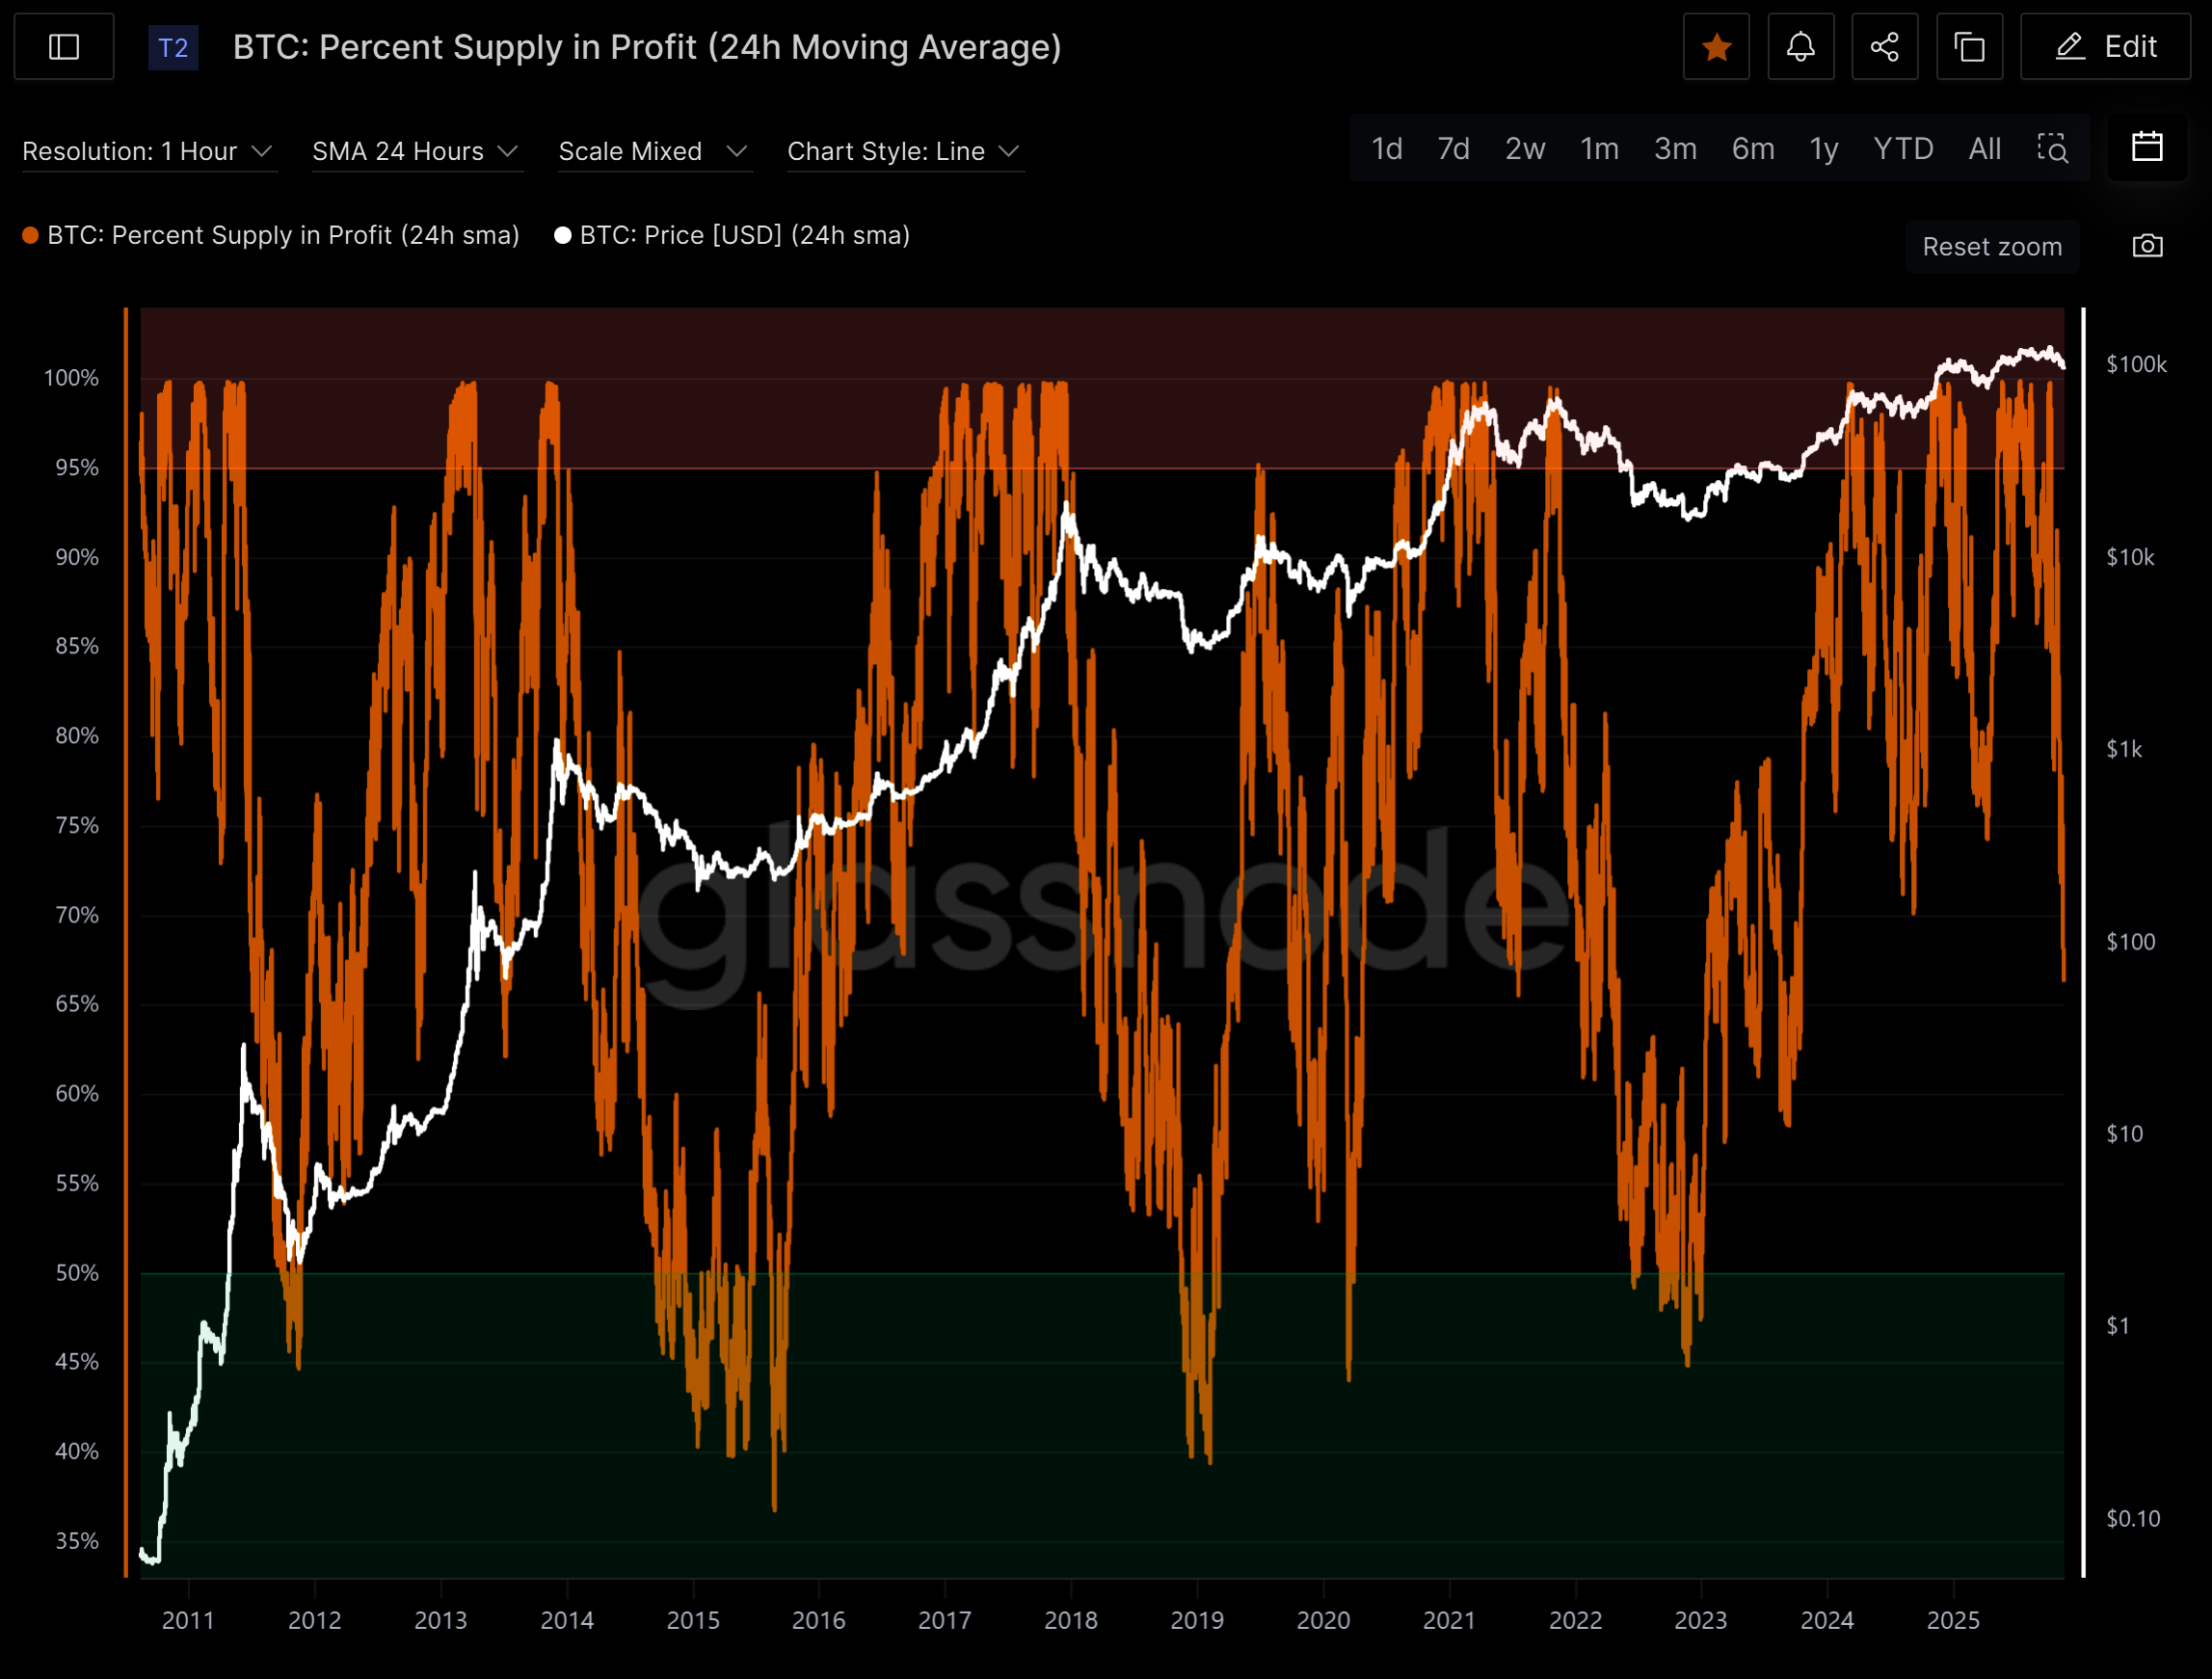Open the calendar date picker icon

coord(2146,148)
